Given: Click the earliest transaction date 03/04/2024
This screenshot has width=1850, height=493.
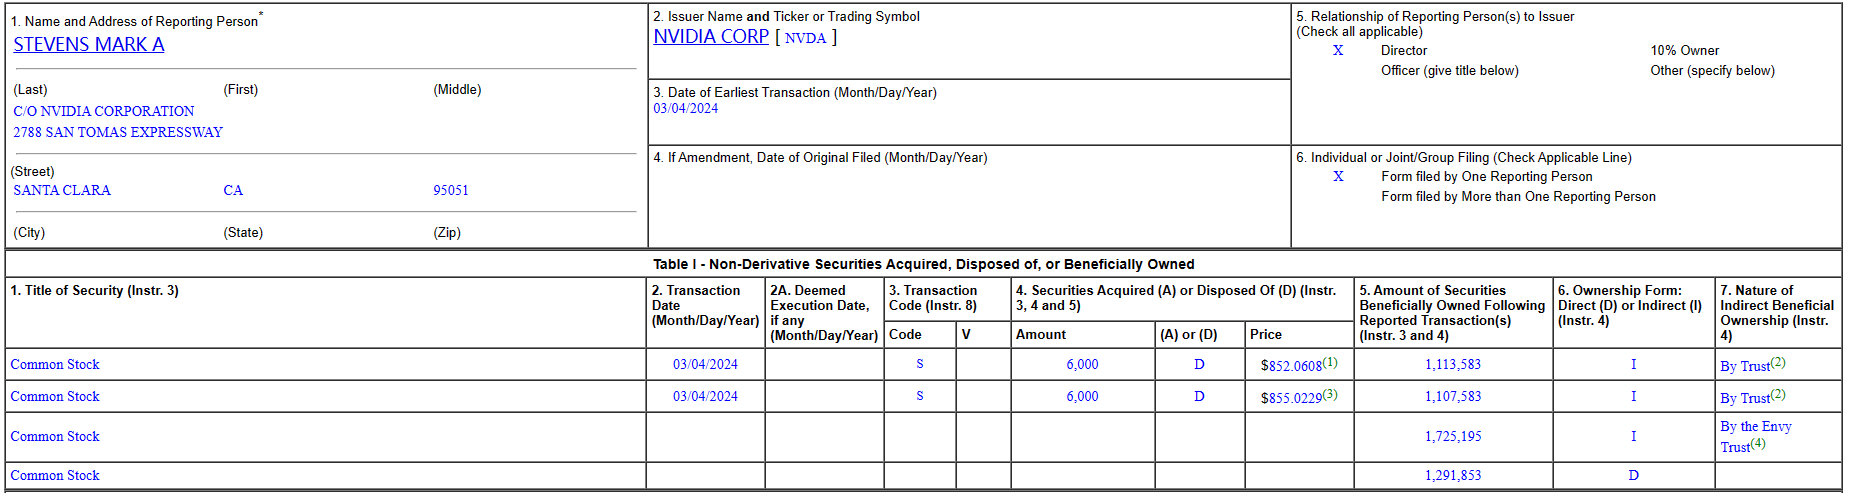Looking at the screenshot, I should pyautogui.click(x=685, y=109).
